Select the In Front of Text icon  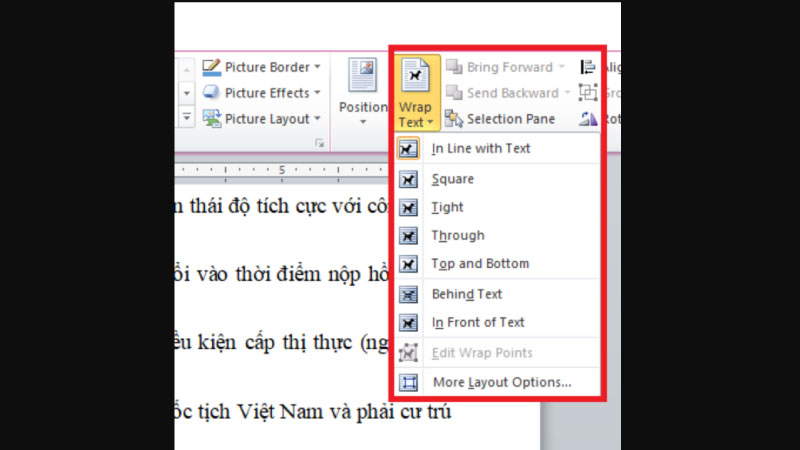tap(409, 322)
